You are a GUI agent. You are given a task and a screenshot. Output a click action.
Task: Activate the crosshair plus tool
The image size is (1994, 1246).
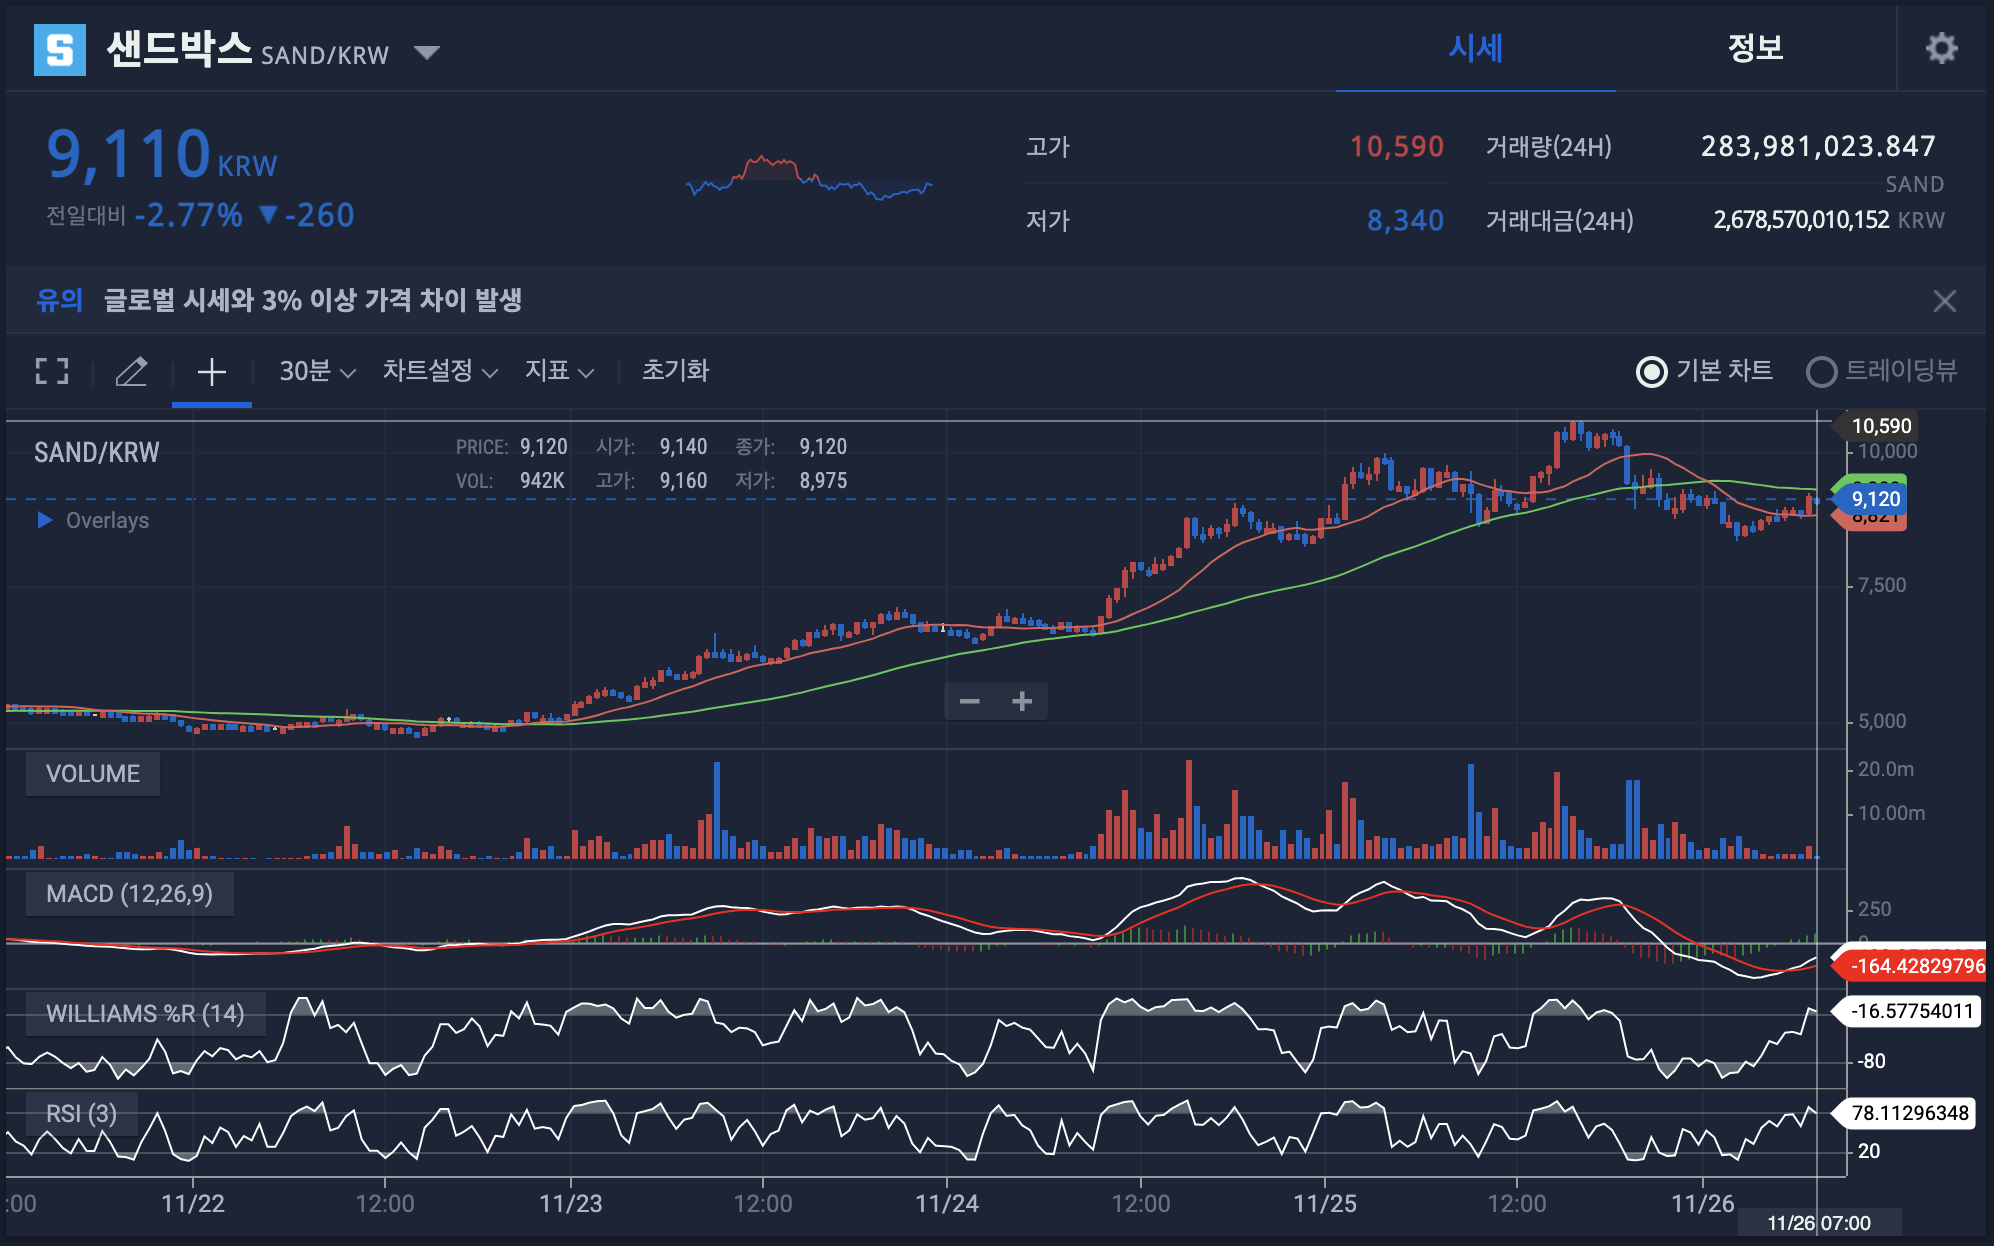pos(211,372)
